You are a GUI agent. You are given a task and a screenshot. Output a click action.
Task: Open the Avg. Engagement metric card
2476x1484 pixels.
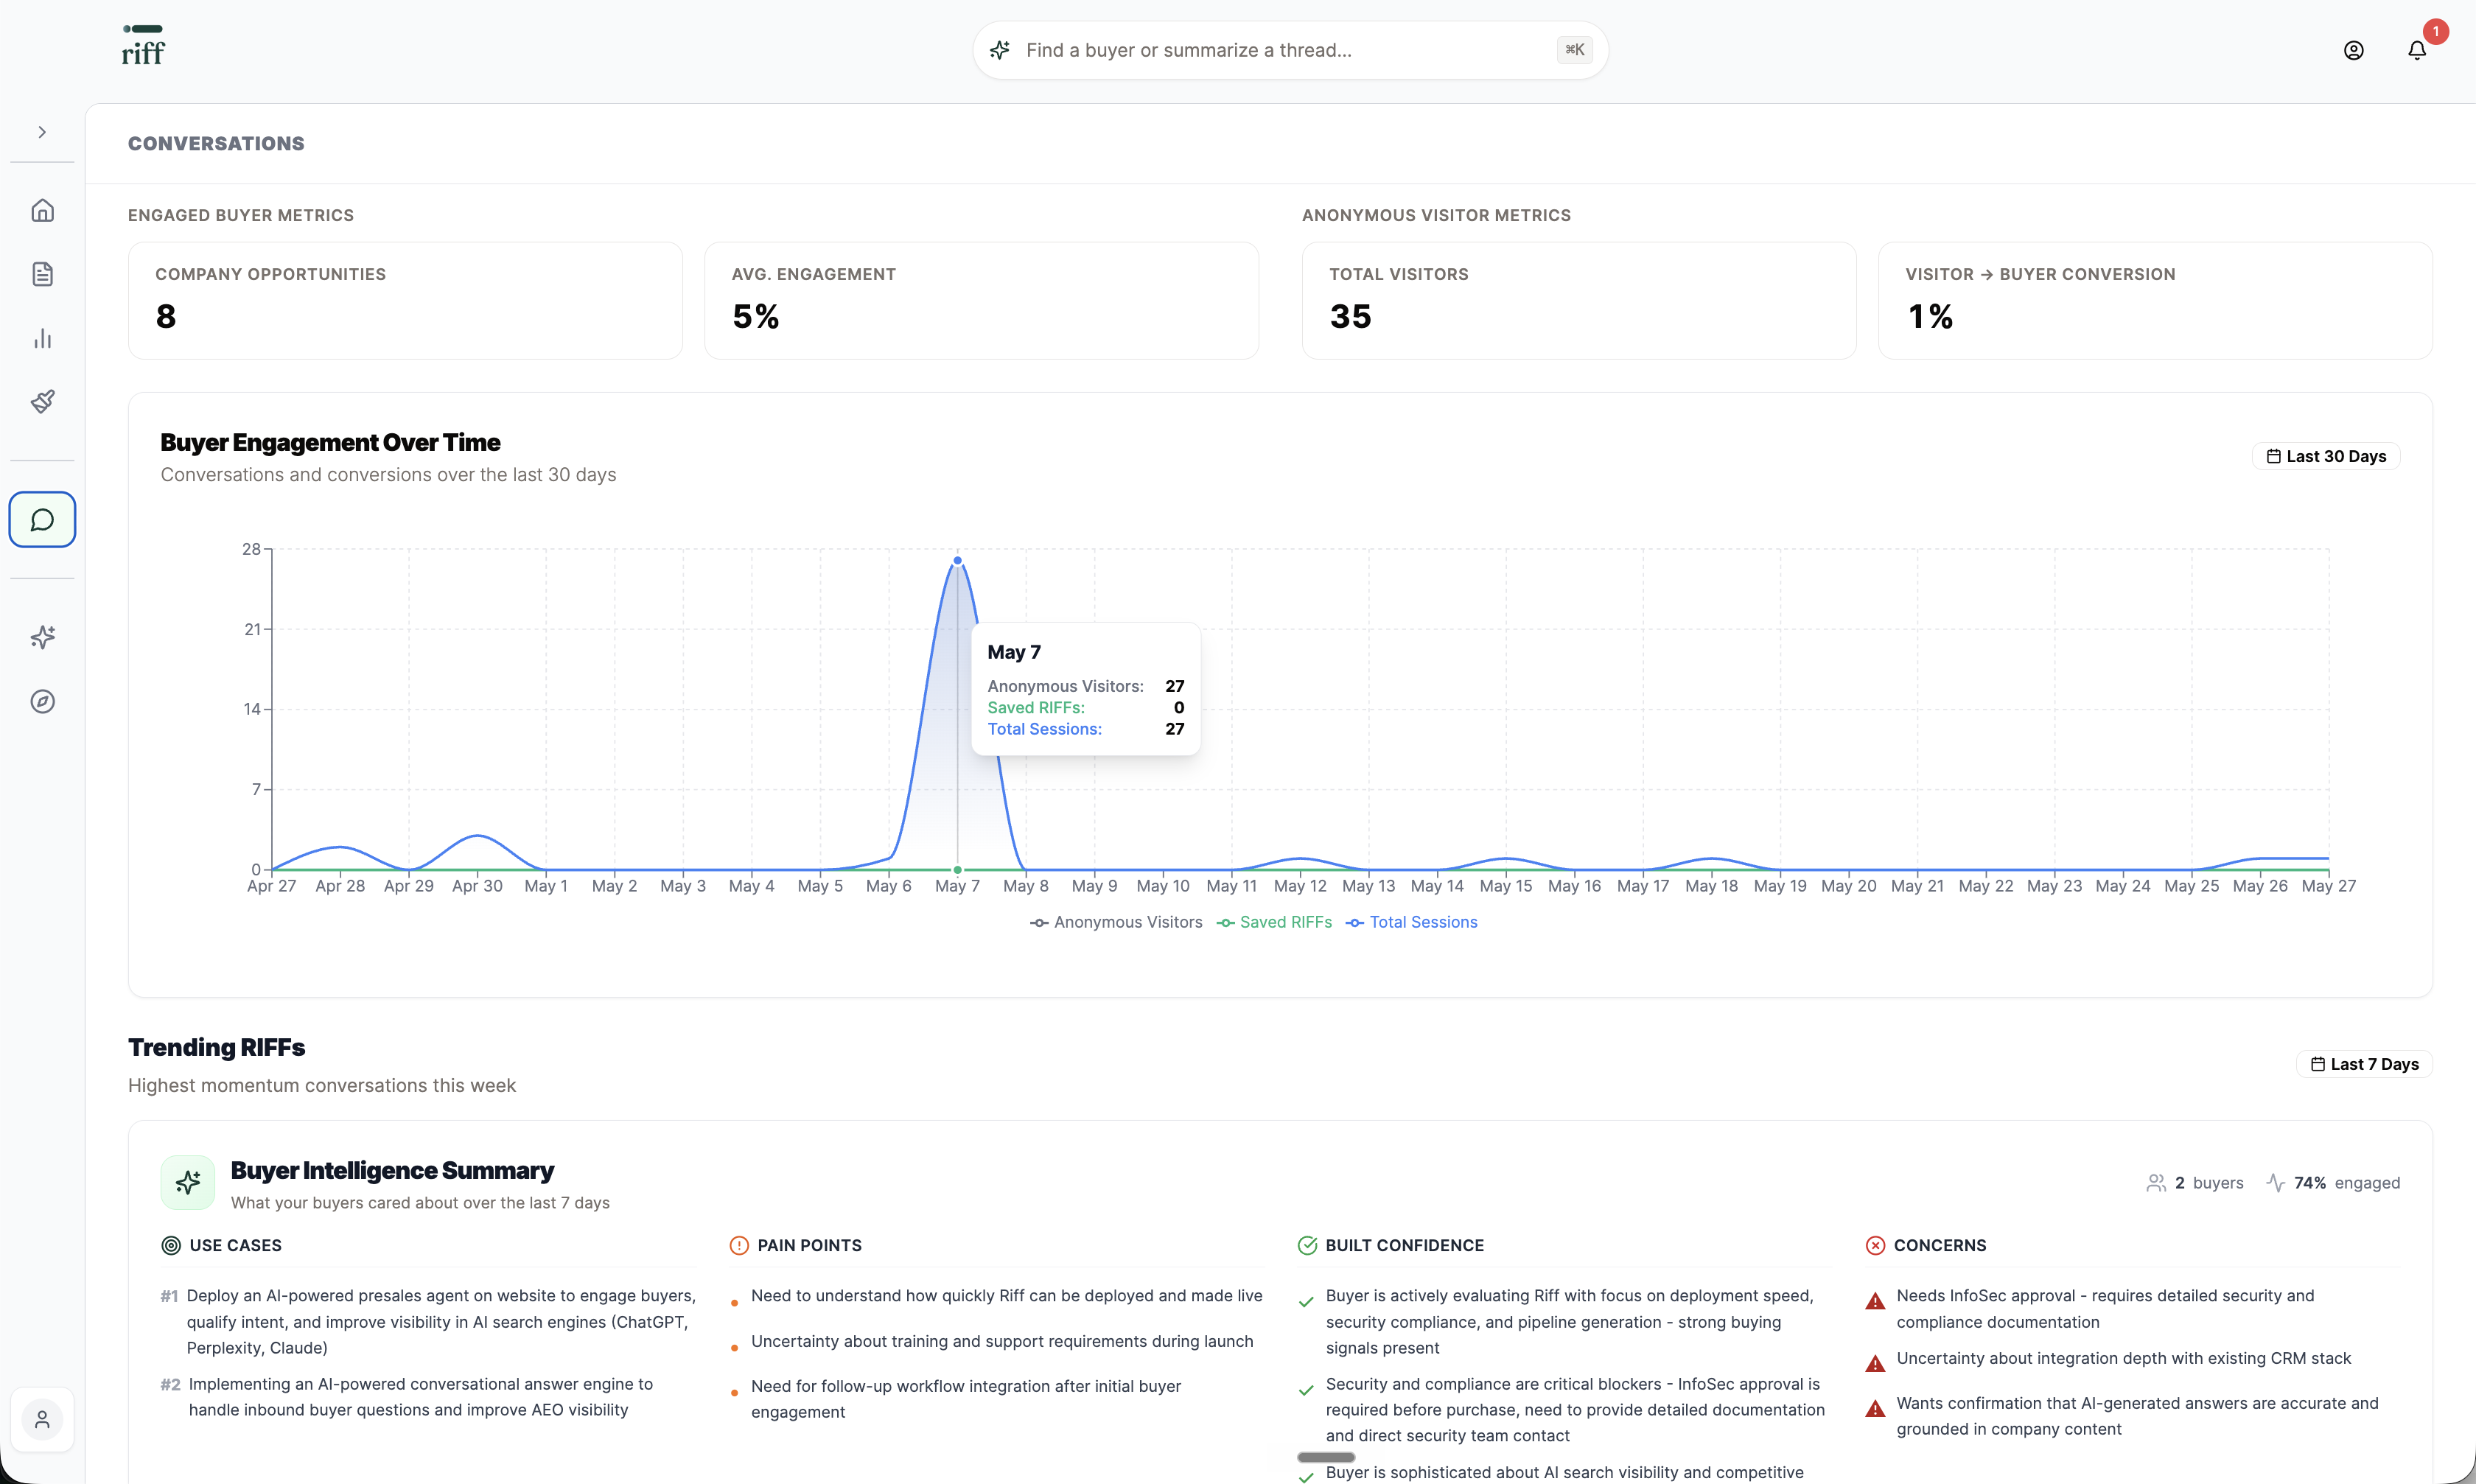tap(981, 300)
